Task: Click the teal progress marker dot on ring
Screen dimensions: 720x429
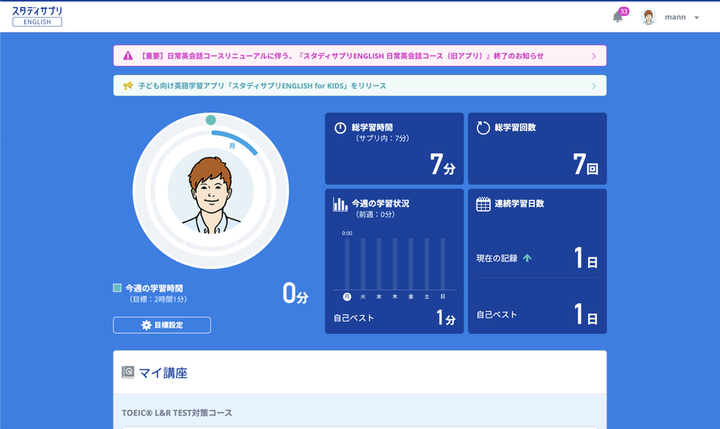Action: coord(211,120)
